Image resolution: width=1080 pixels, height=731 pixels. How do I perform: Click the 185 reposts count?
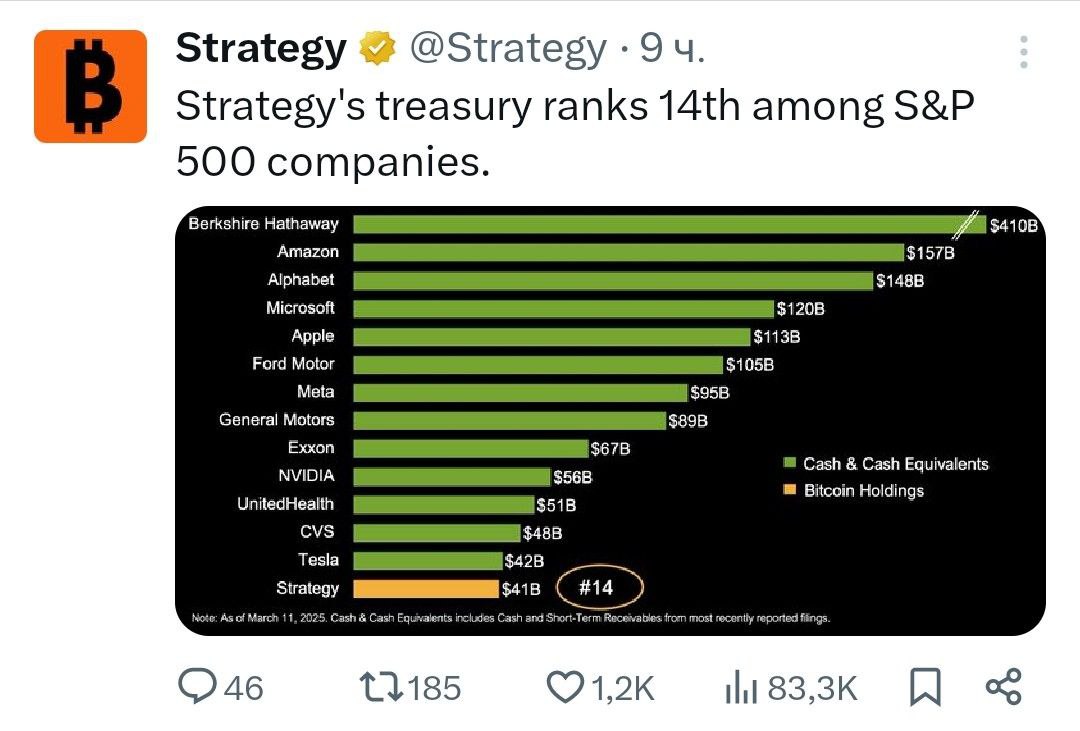coord(434,688)
